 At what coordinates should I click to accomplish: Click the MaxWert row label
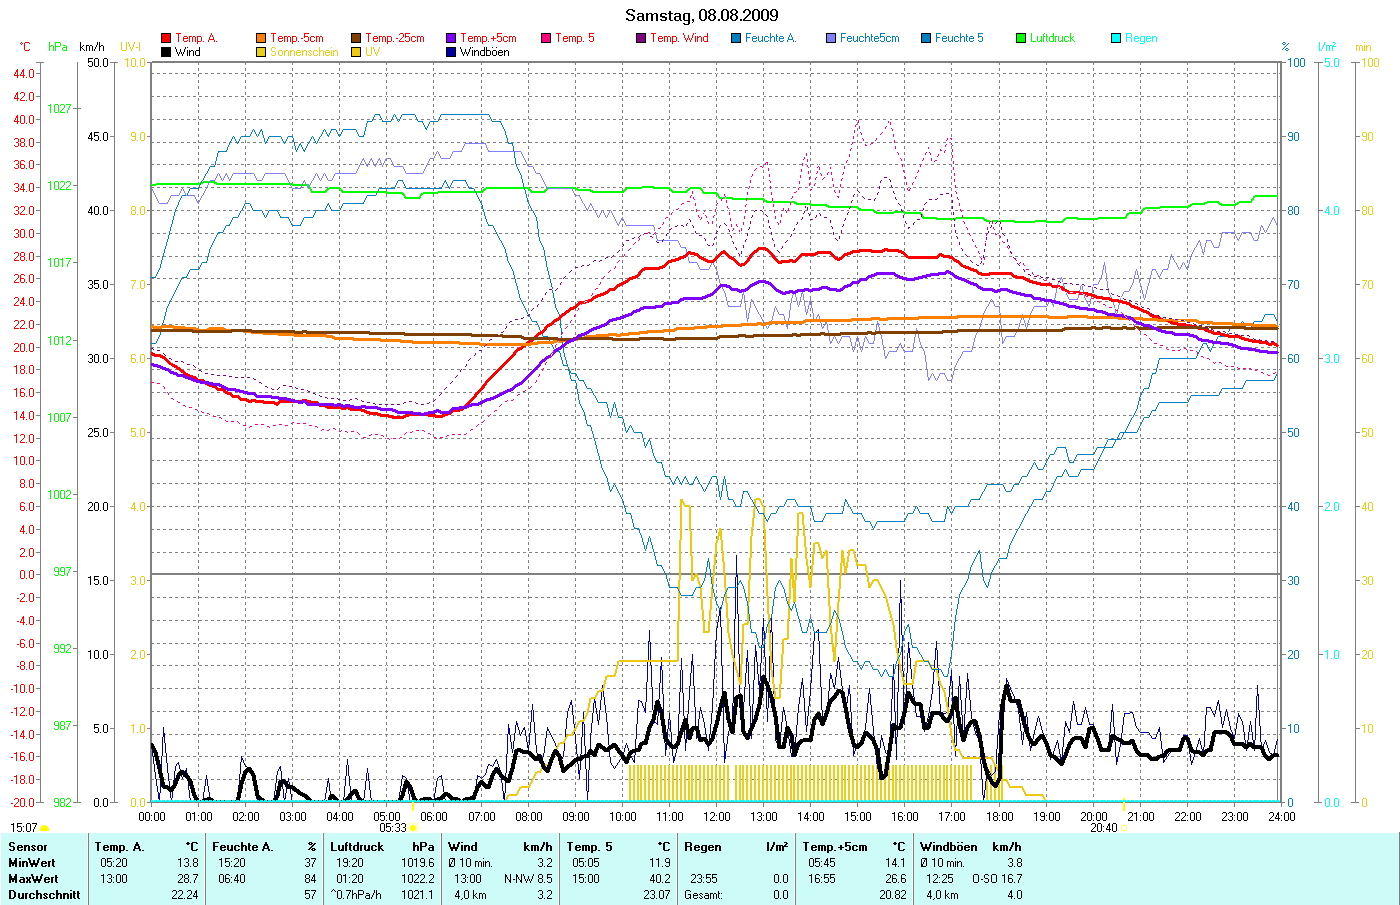tap(32, 879)
